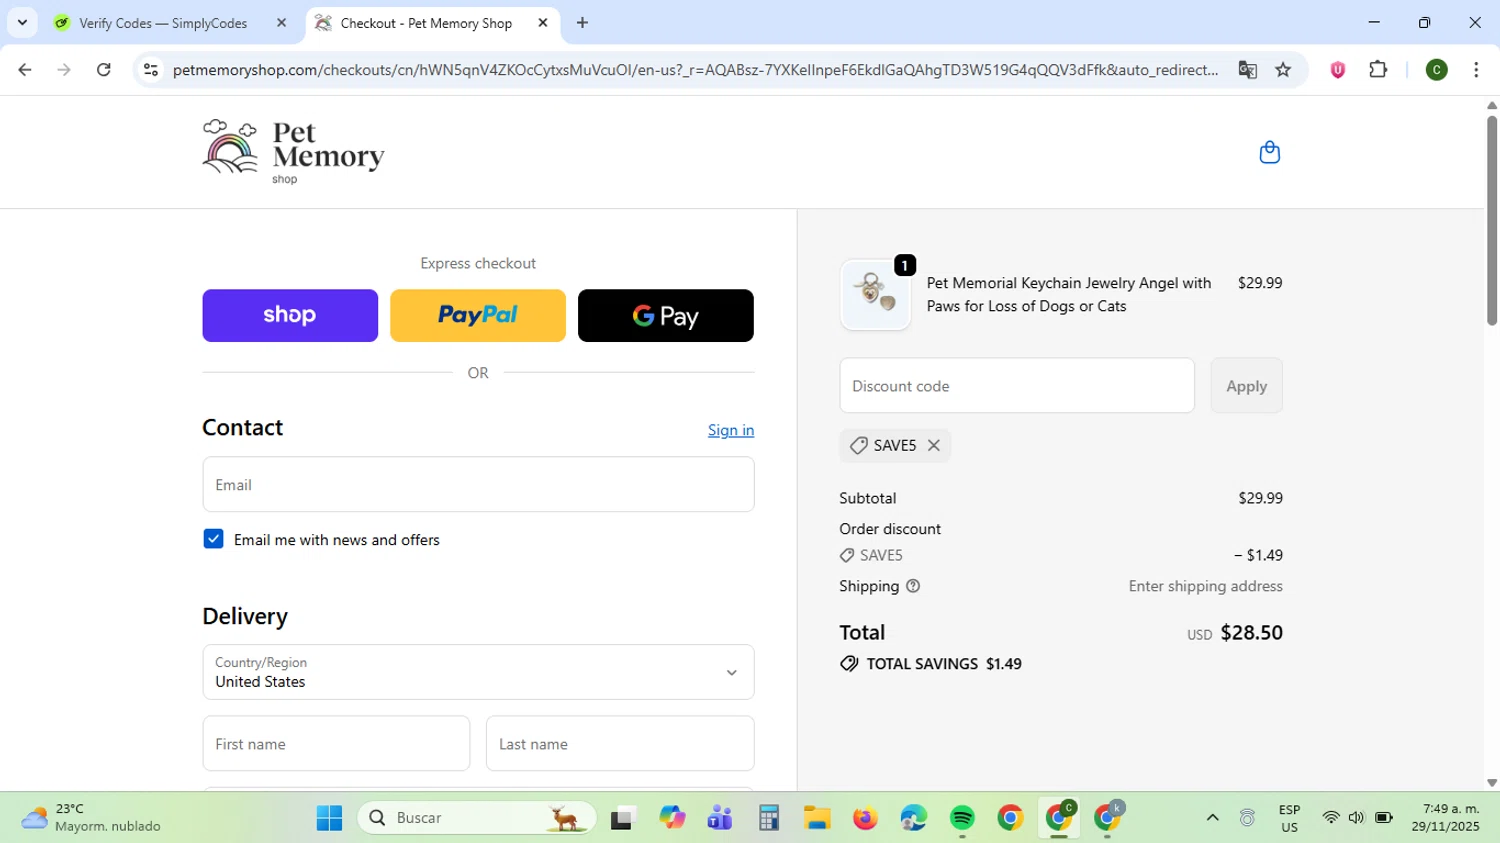
Task: Go back to the previous page
Action: [x=25, y=70]
